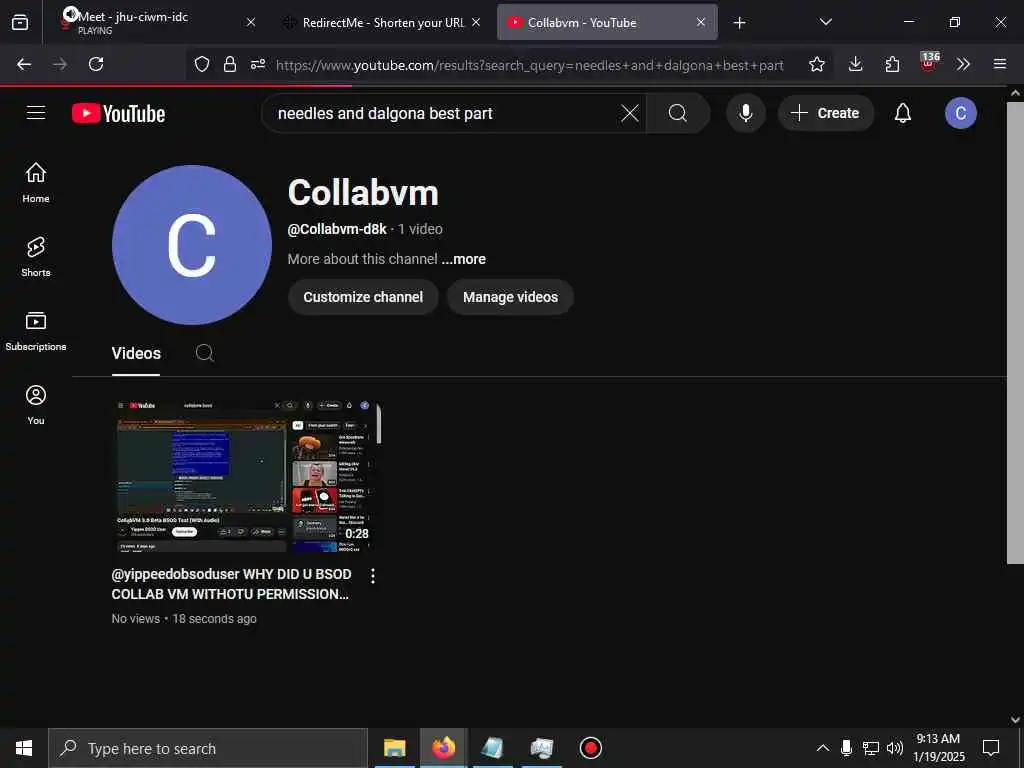
Task: Close the Collabvm - YouTube tab
Action: coord(701,22)
